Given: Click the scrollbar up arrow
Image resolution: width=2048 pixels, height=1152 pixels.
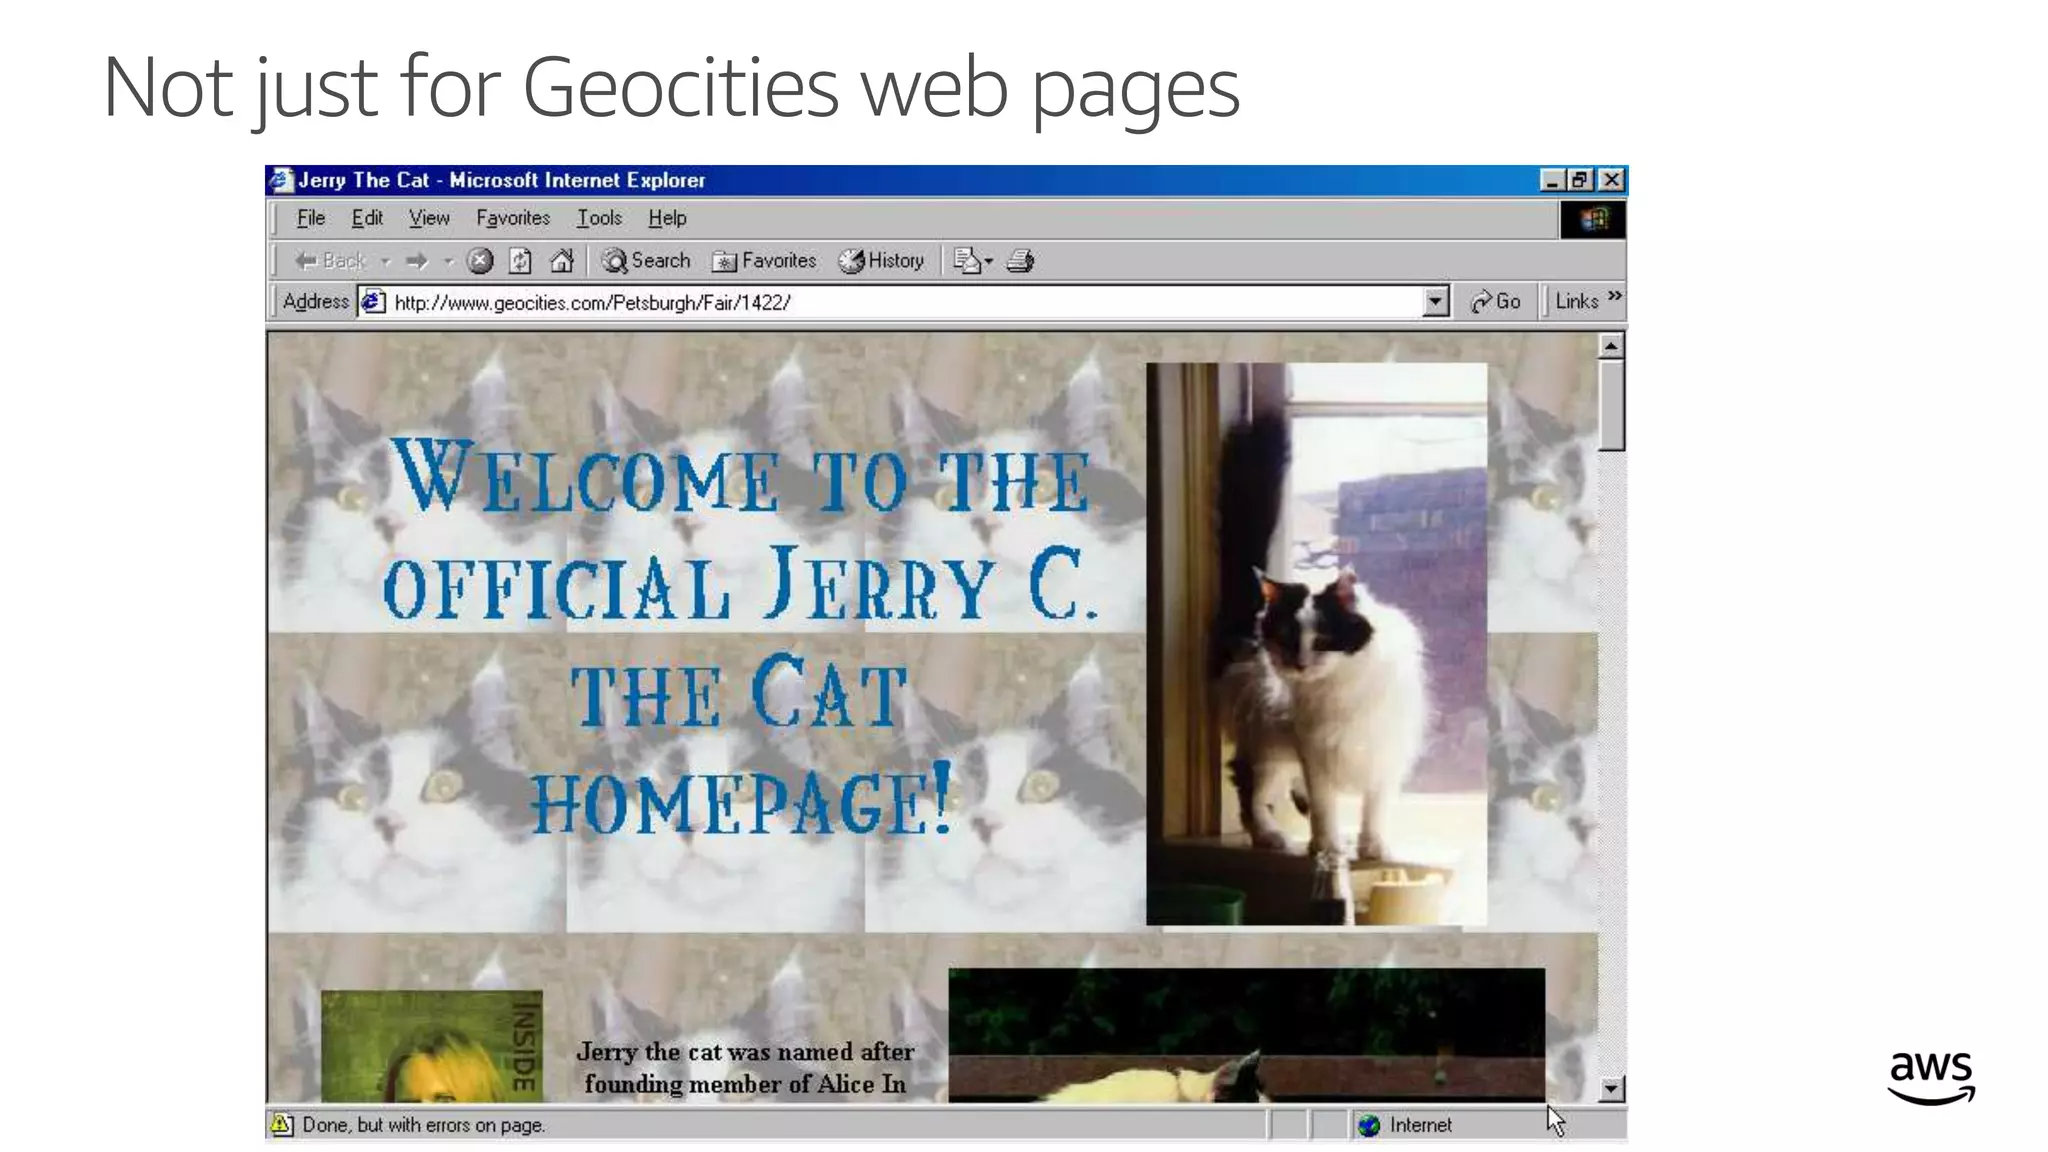Looking at the screenshot, I should (x=1610, y=346).
